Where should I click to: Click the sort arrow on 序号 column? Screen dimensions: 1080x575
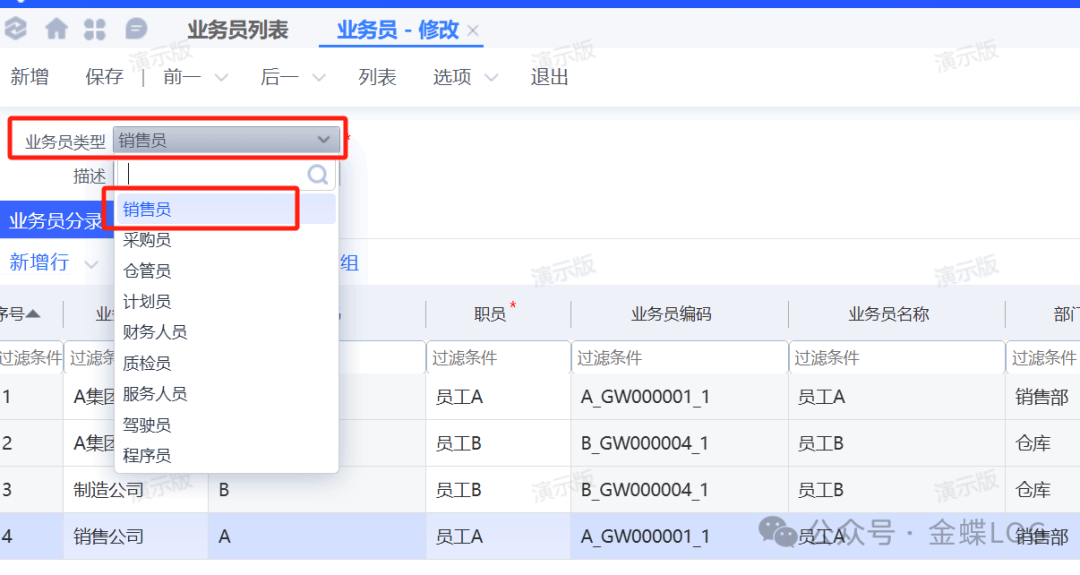33,314
